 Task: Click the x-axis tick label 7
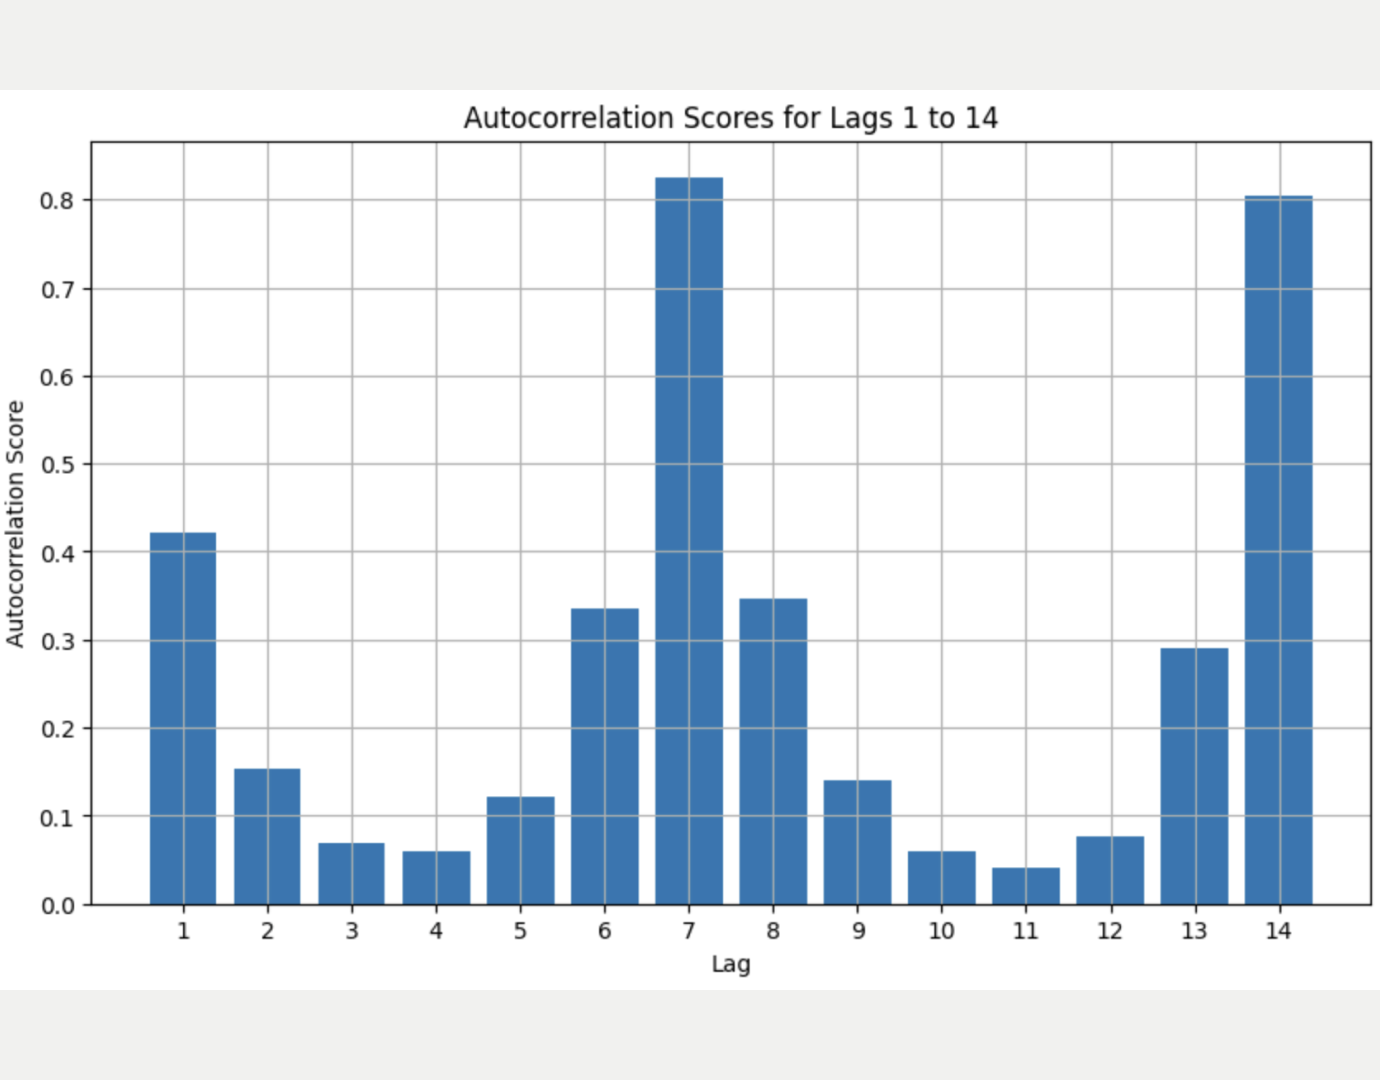pos(689,931)
